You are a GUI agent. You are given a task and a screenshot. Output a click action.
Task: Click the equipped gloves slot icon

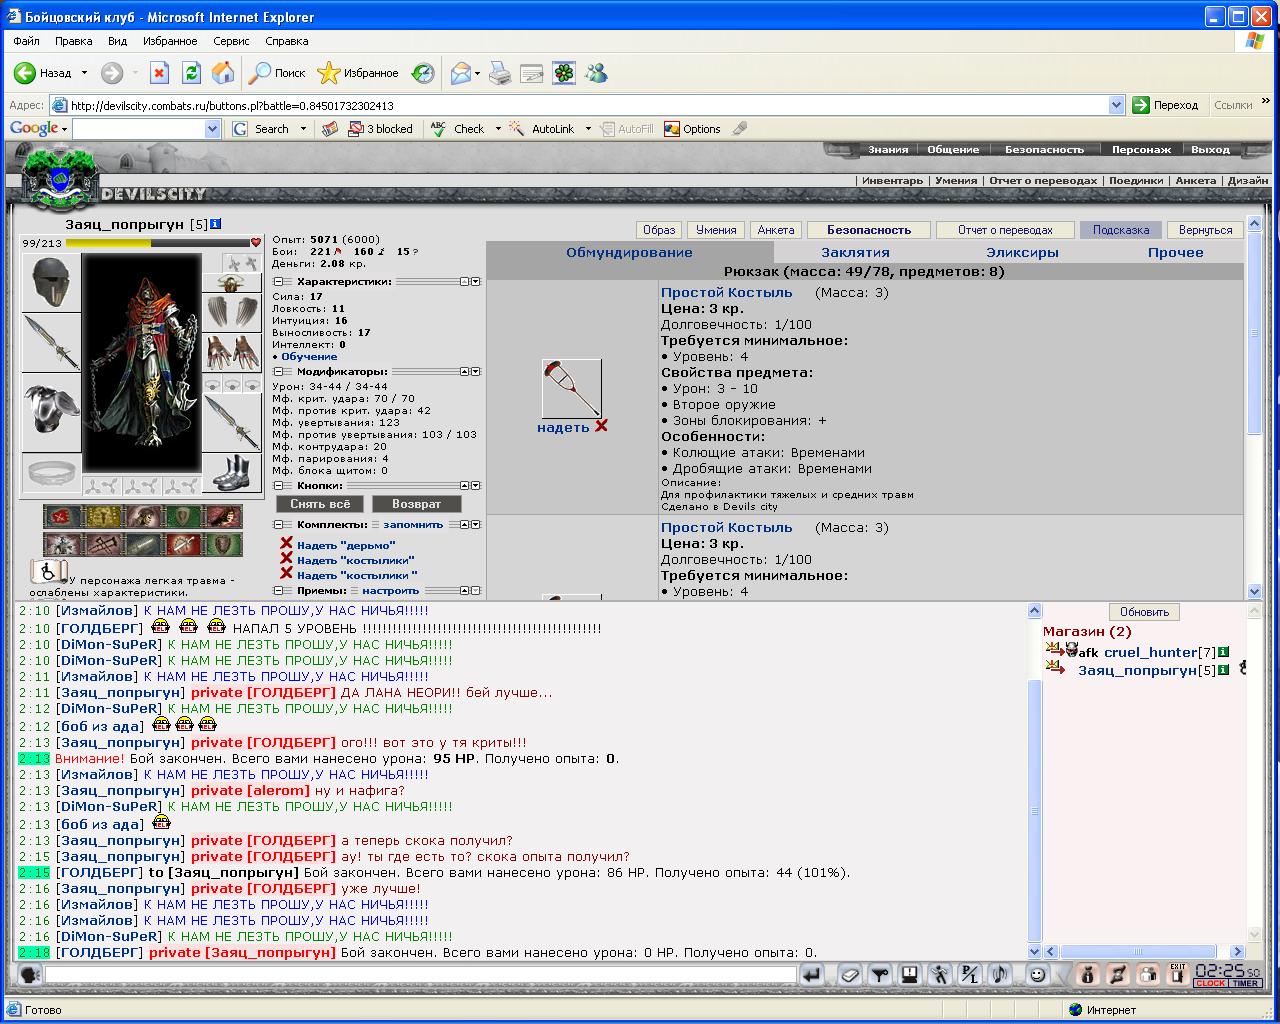pyautogui.click(x=232, y=352)
